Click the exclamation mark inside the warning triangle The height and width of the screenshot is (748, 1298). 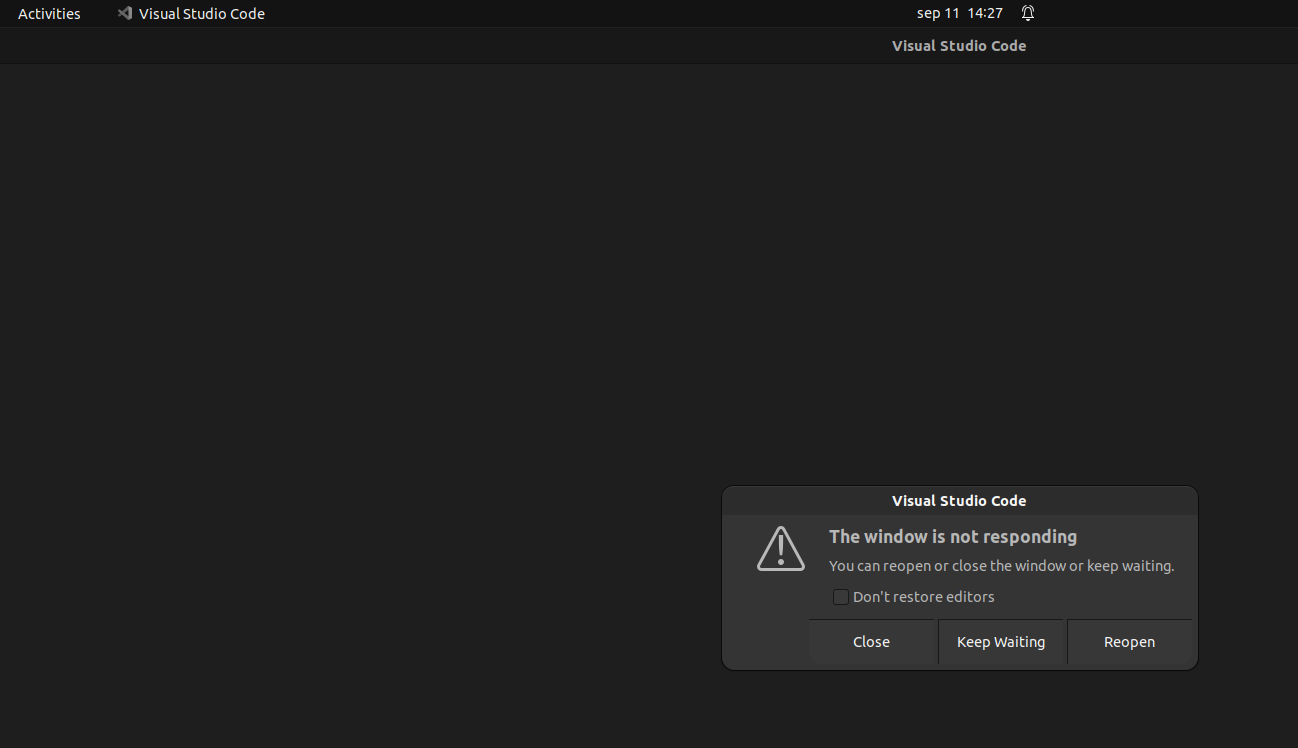pyautogui.click(x=781, y=551)
